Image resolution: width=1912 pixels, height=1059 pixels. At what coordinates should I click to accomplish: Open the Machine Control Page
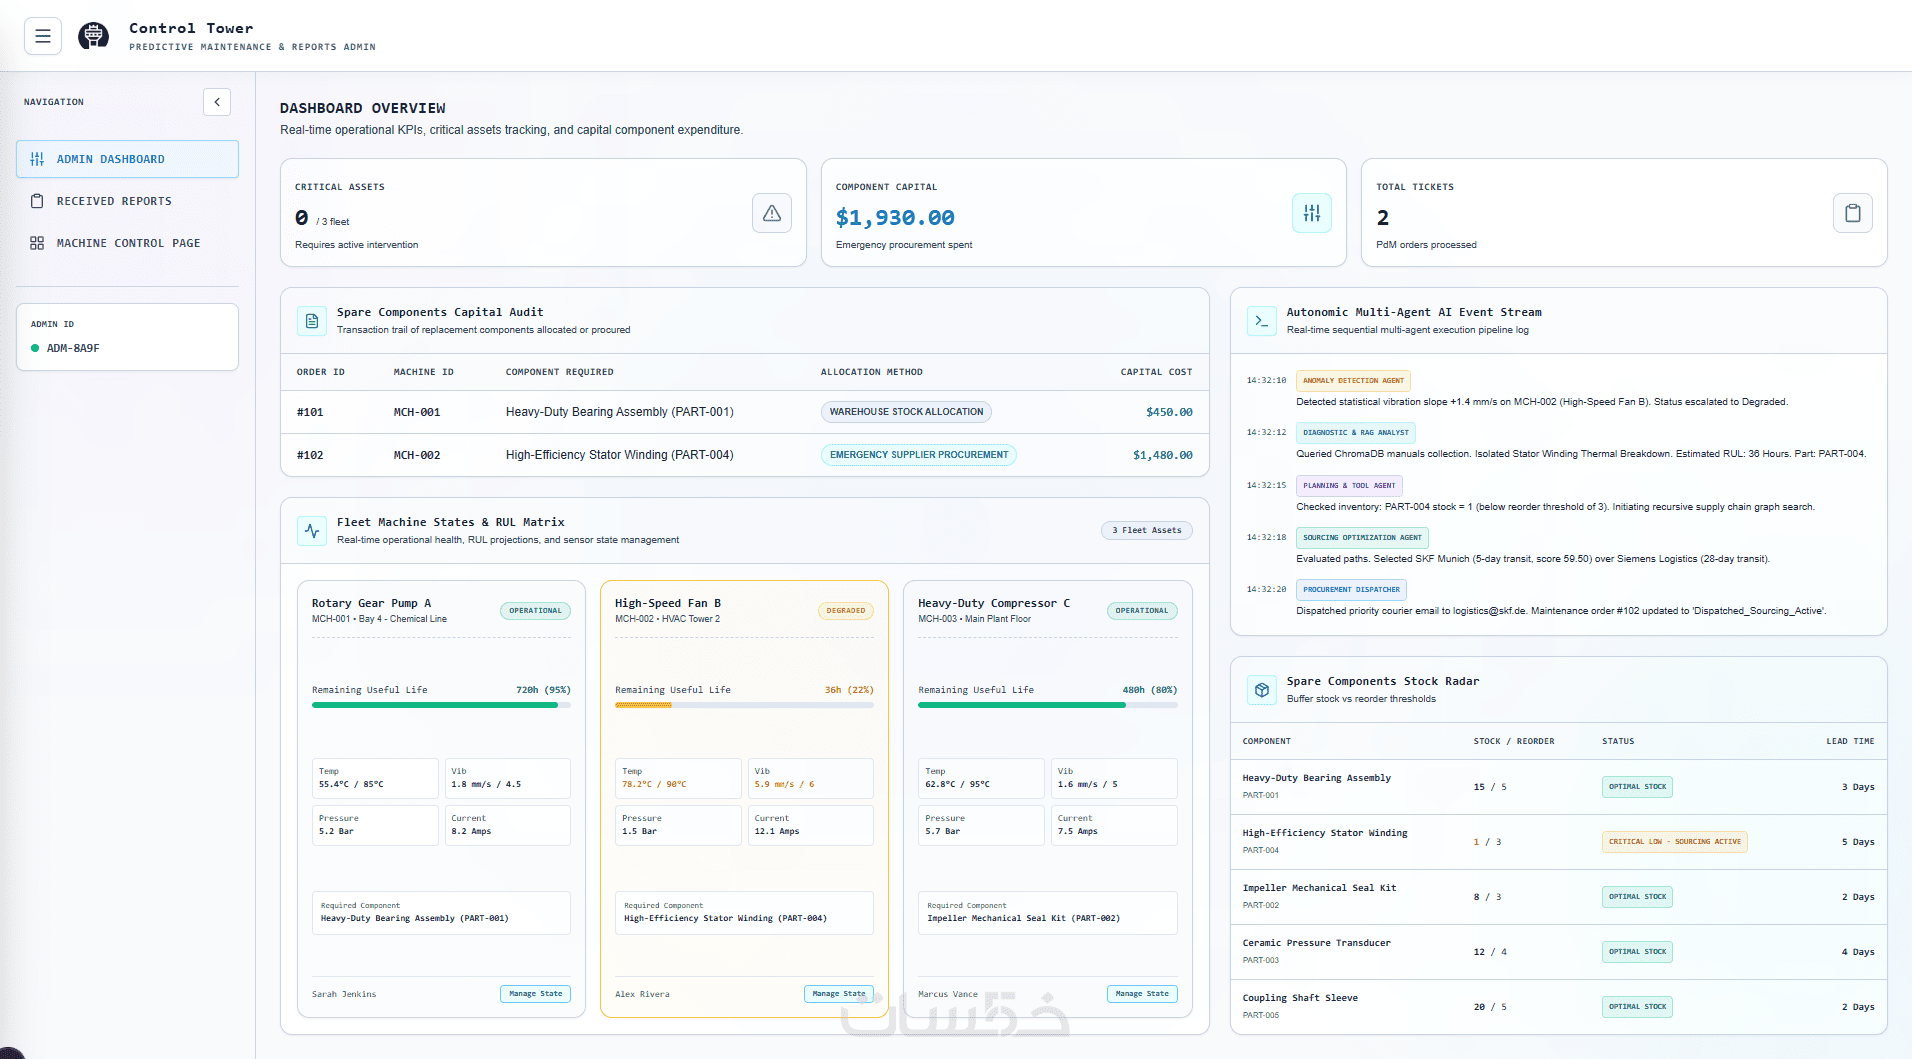(x=127, y=243)
